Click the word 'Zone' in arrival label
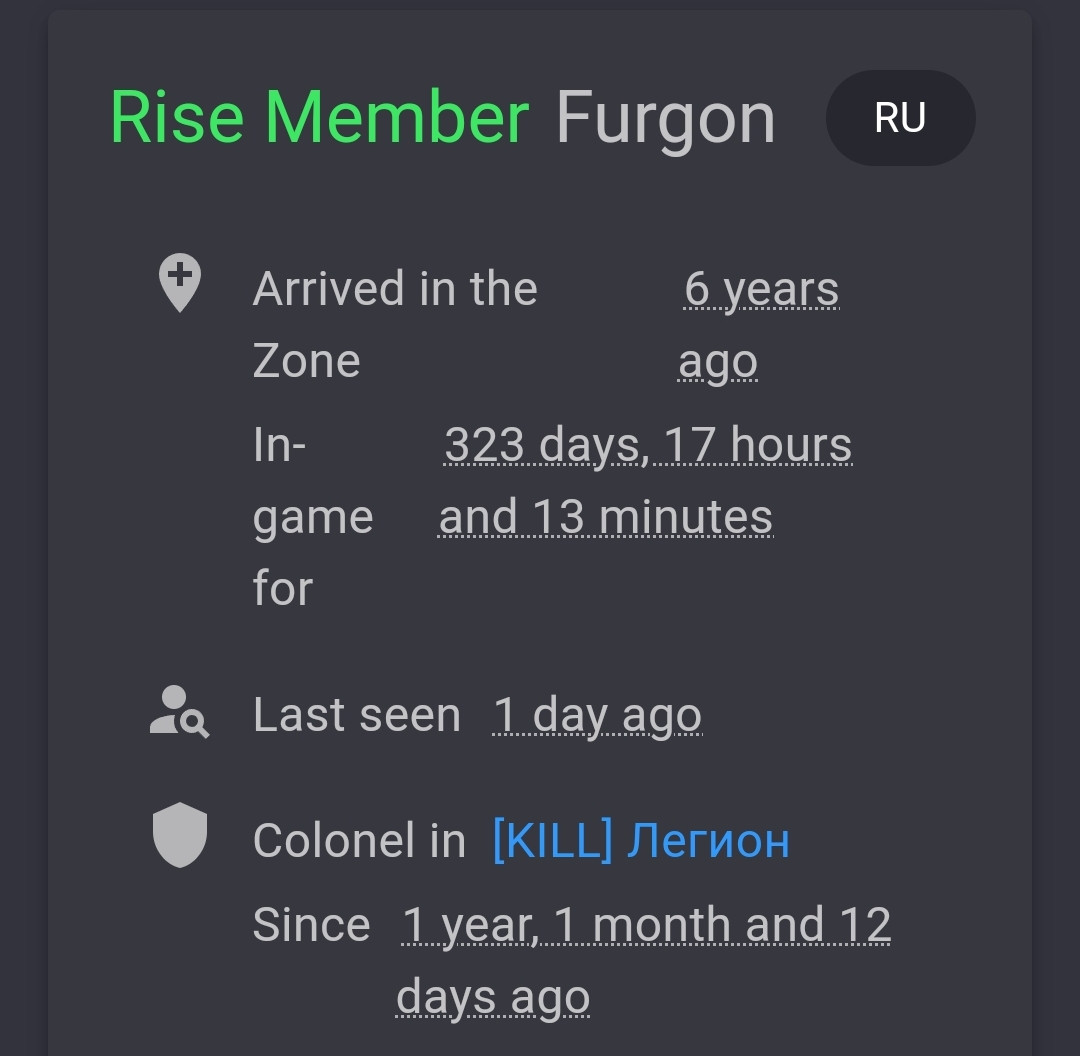 (307, 361)
